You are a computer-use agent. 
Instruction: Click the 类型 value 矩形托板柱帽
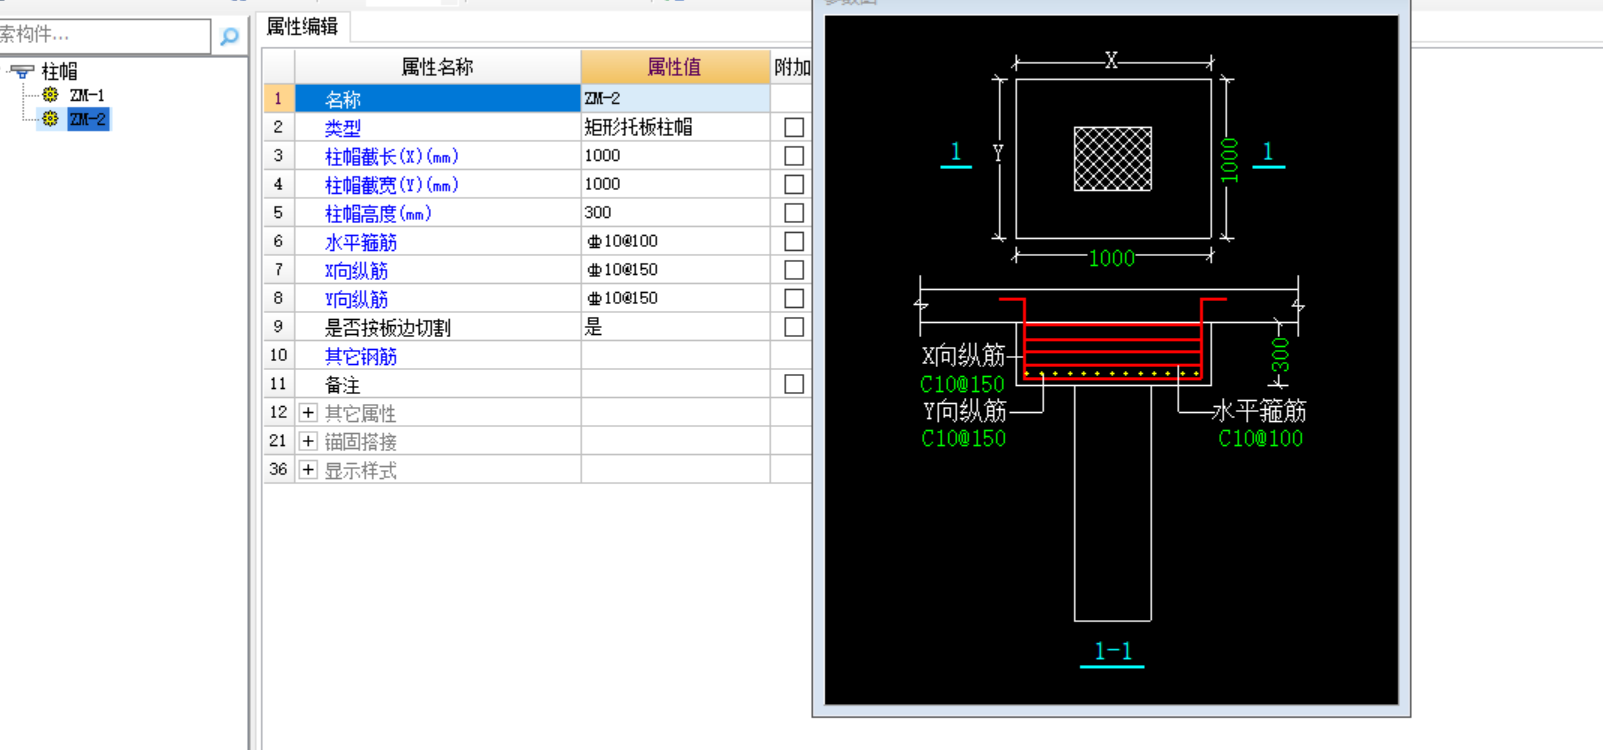[675, 127]
